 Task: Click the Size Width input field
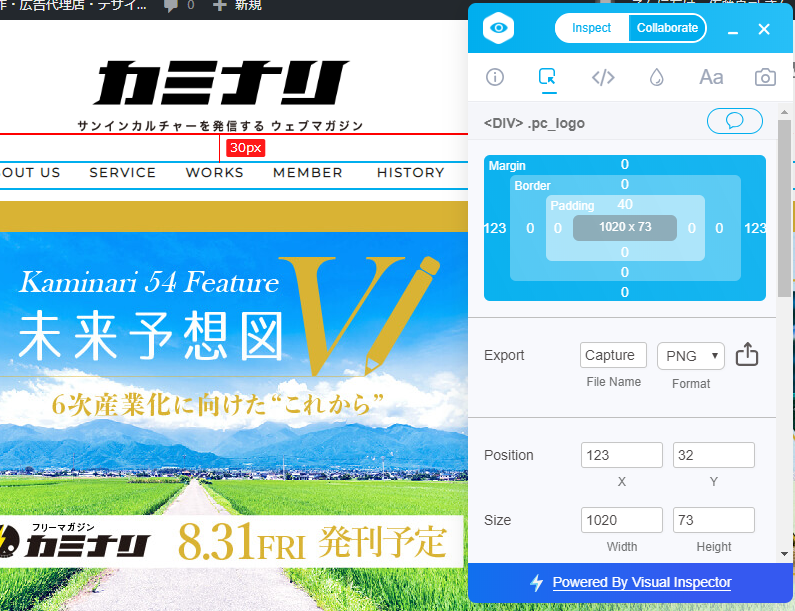point(621,520)
